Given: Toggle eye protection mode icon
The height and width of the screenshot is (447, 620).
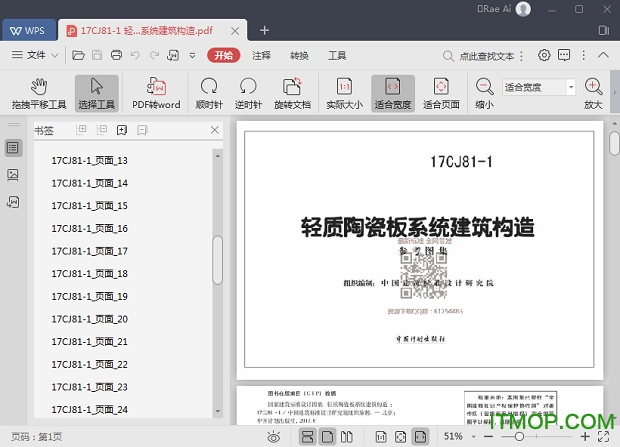Looking at the screenshot, I should point(274,437).
